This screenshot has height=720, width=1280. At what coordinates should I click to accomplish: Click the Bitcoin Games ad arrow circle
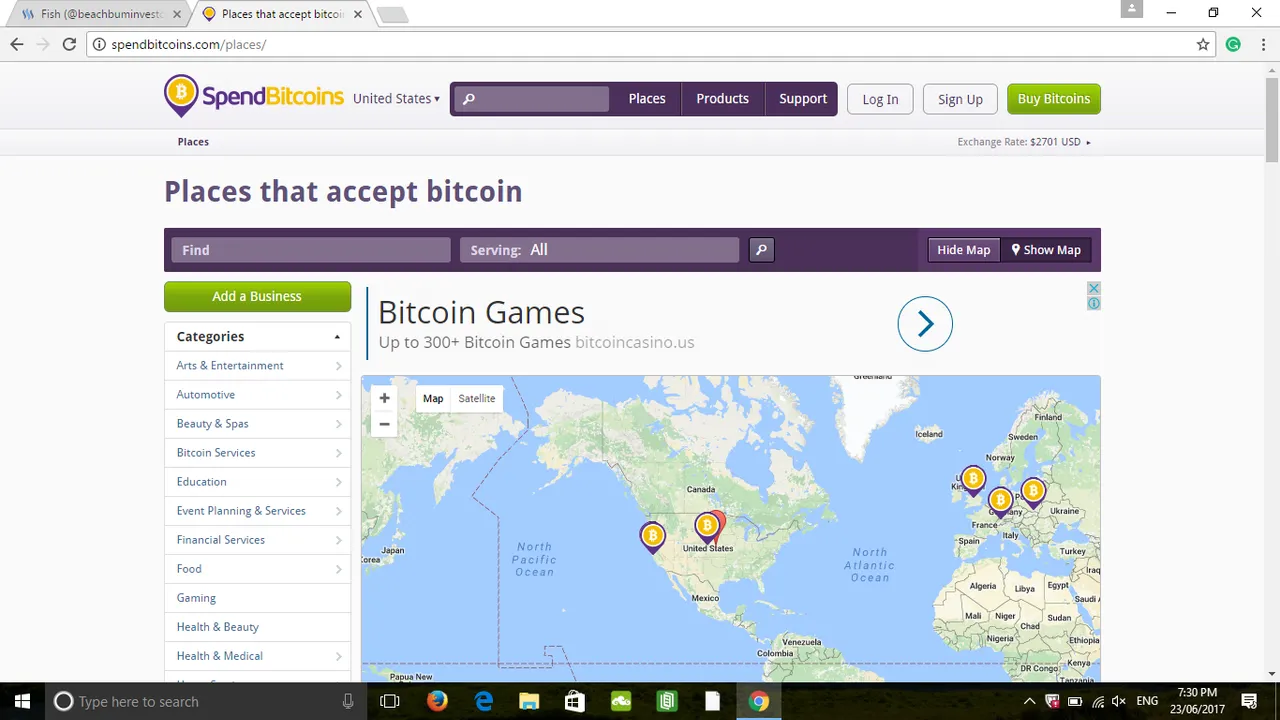coord(925,324)
